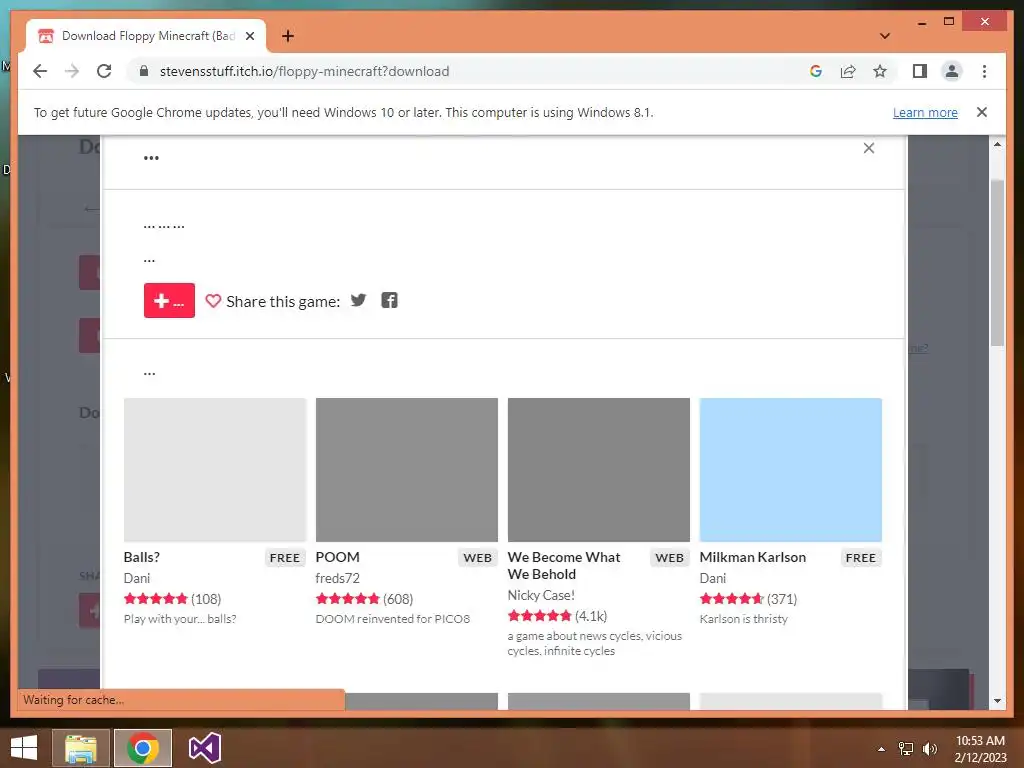
Task: Click the Chrome taskbar icon
Action: 143,748
